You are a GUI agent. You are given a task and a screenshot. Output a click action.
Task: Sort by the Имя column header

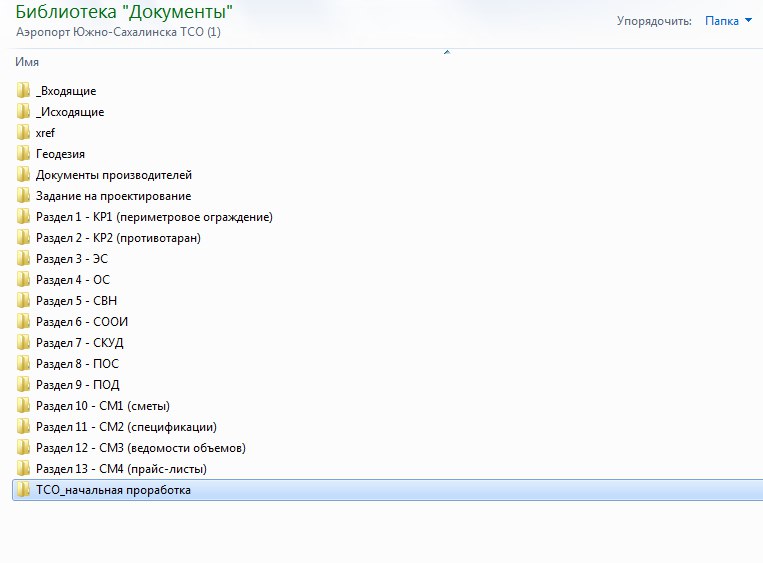(x=27, y=62)
